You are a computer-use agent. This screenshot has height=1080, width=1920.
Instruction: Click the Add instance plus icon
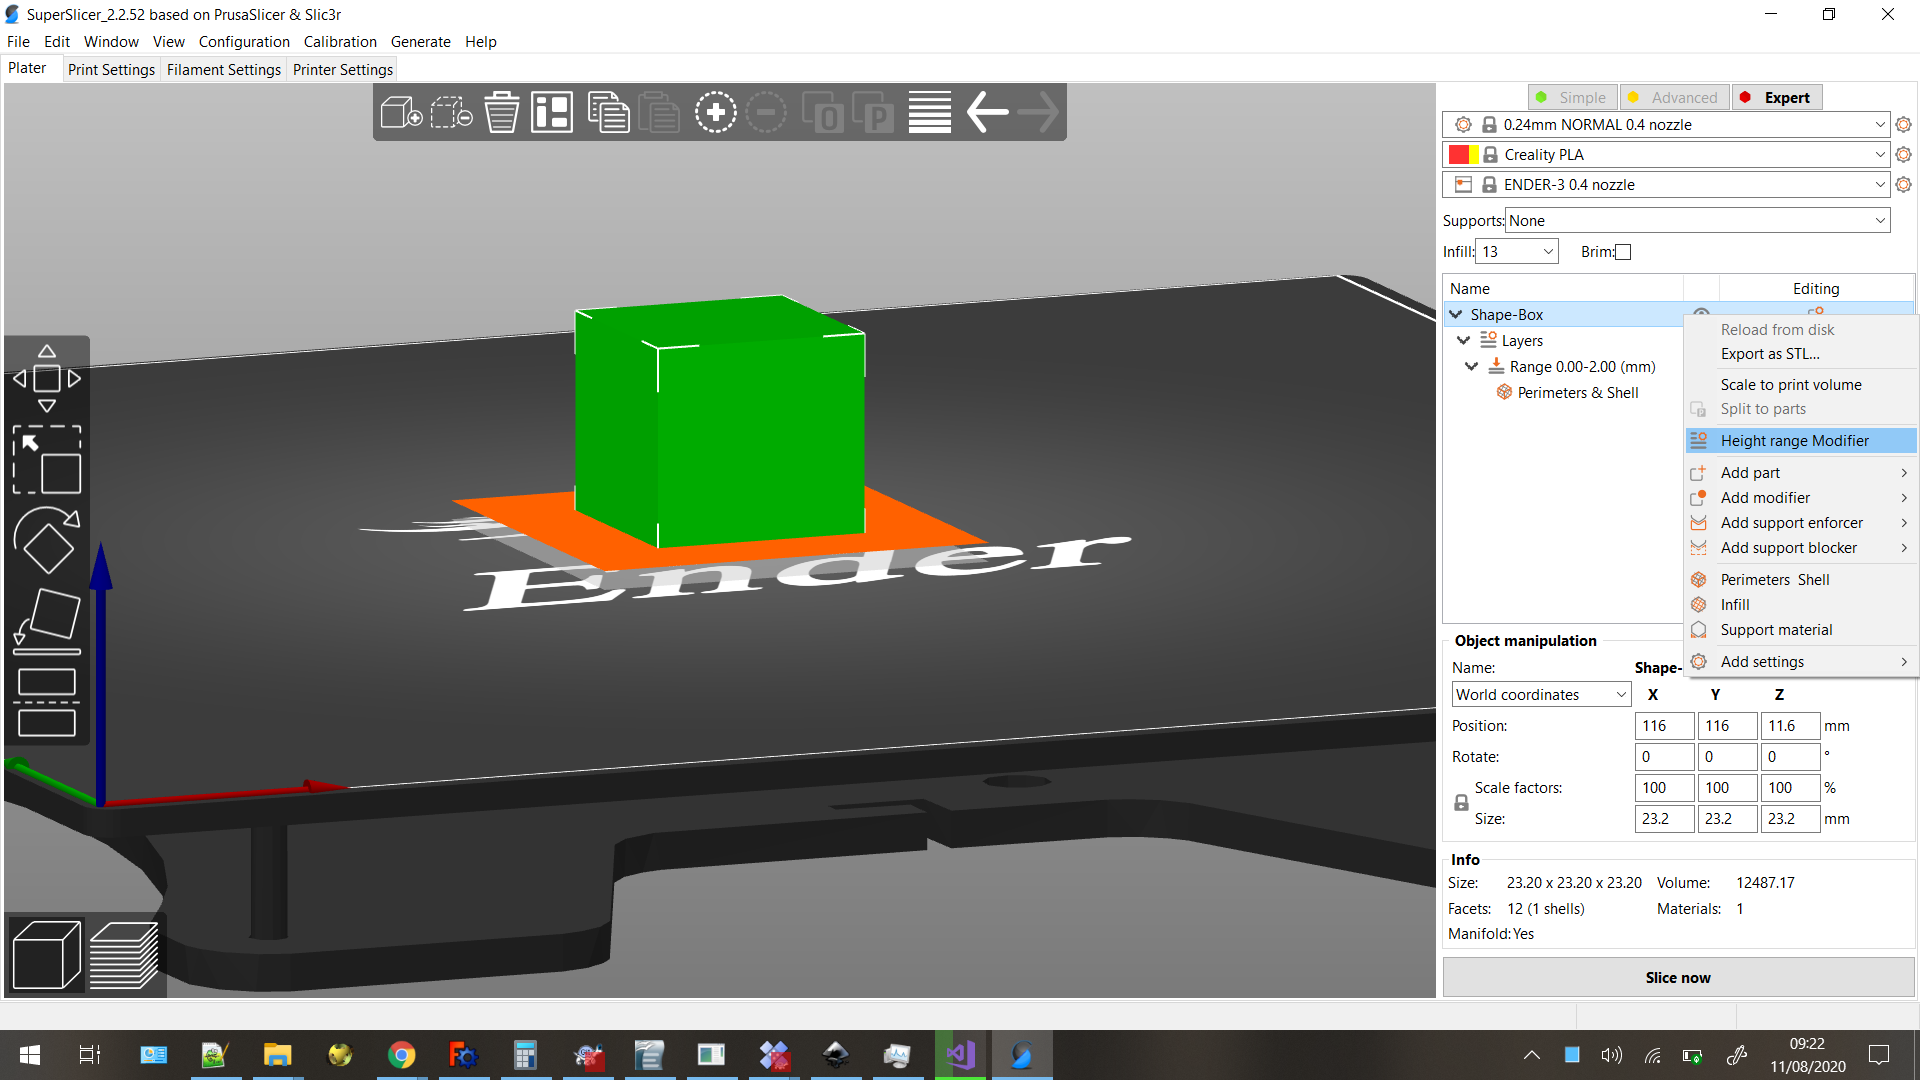(715, 112)
